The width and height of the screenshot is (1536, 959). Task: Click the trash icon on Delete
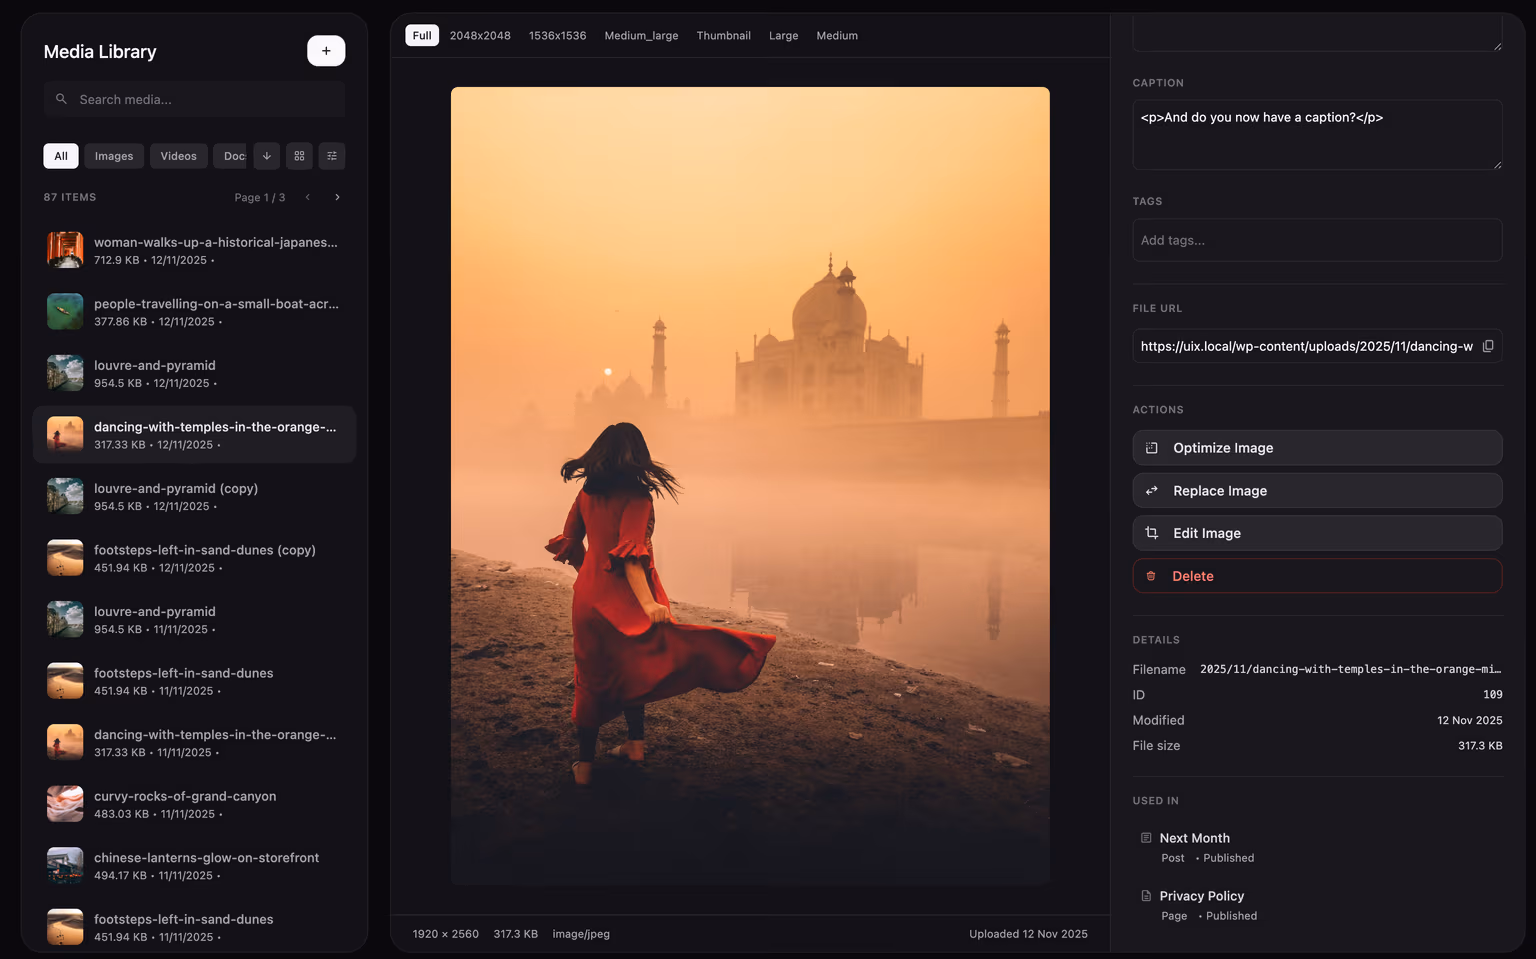click(x=1151, y=576)
